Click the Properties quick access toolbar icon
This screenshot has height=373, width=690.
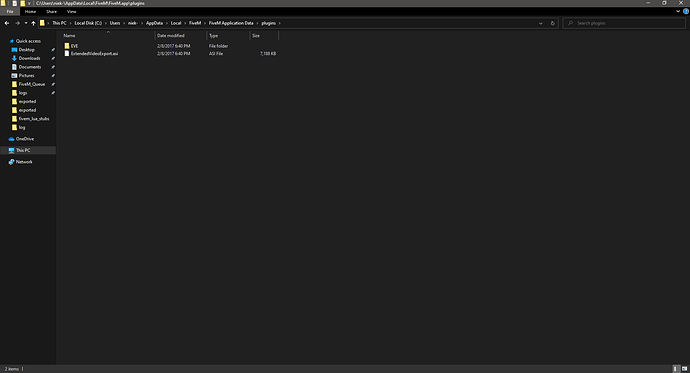[15, 3]
